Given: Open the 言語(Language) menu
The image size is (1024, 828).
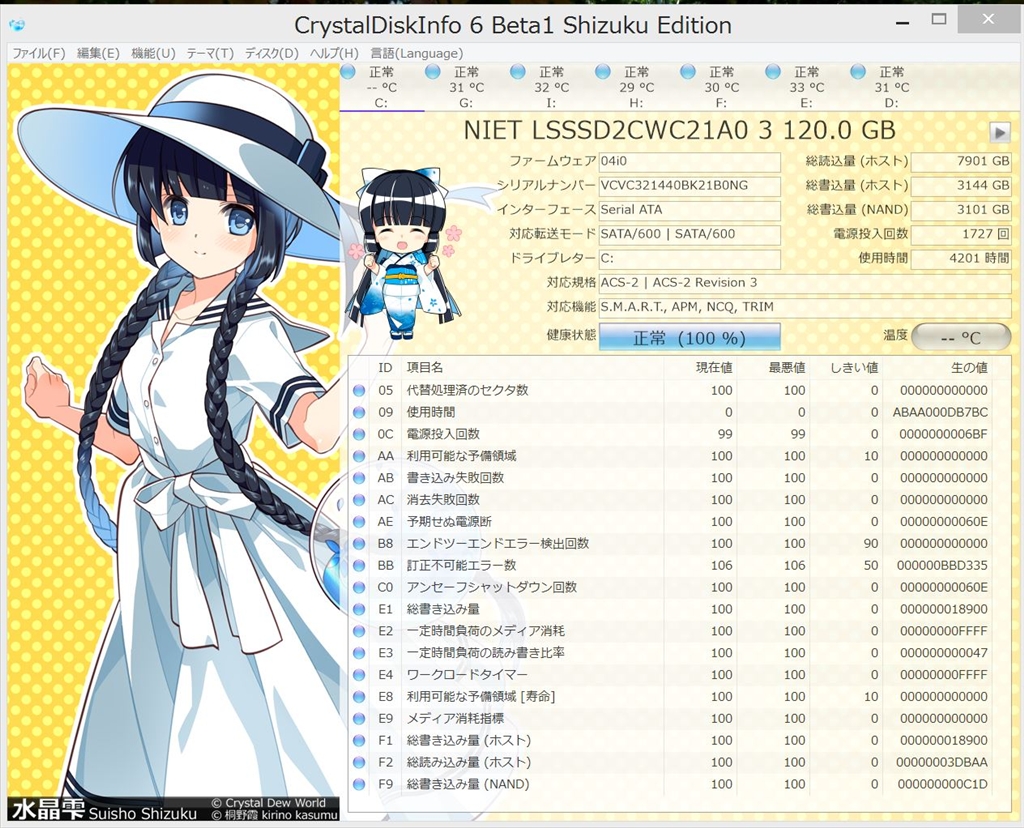Looking at the screenshot, I should point(417,54).
